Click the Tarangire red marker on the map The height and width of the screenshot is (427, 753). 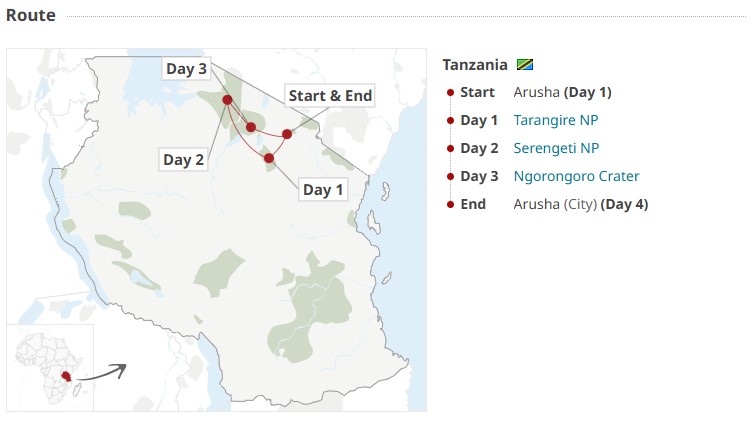(269, 158)
